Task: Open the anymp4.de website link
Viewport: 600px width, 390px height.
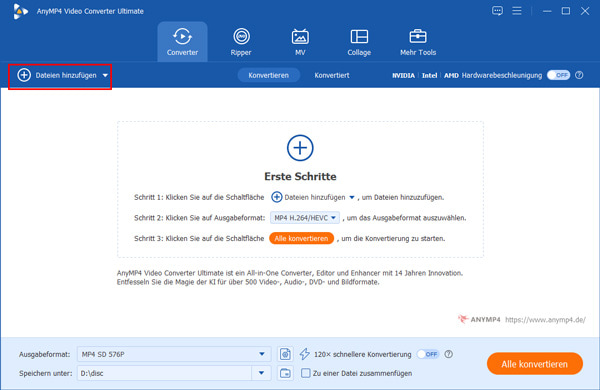Action: pos(545,320)
